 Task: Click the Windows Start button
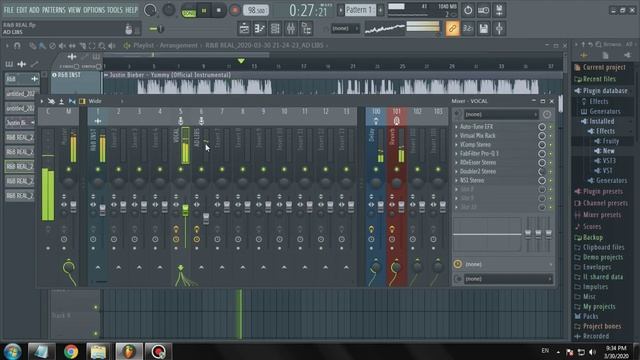[x=12, y=351]
